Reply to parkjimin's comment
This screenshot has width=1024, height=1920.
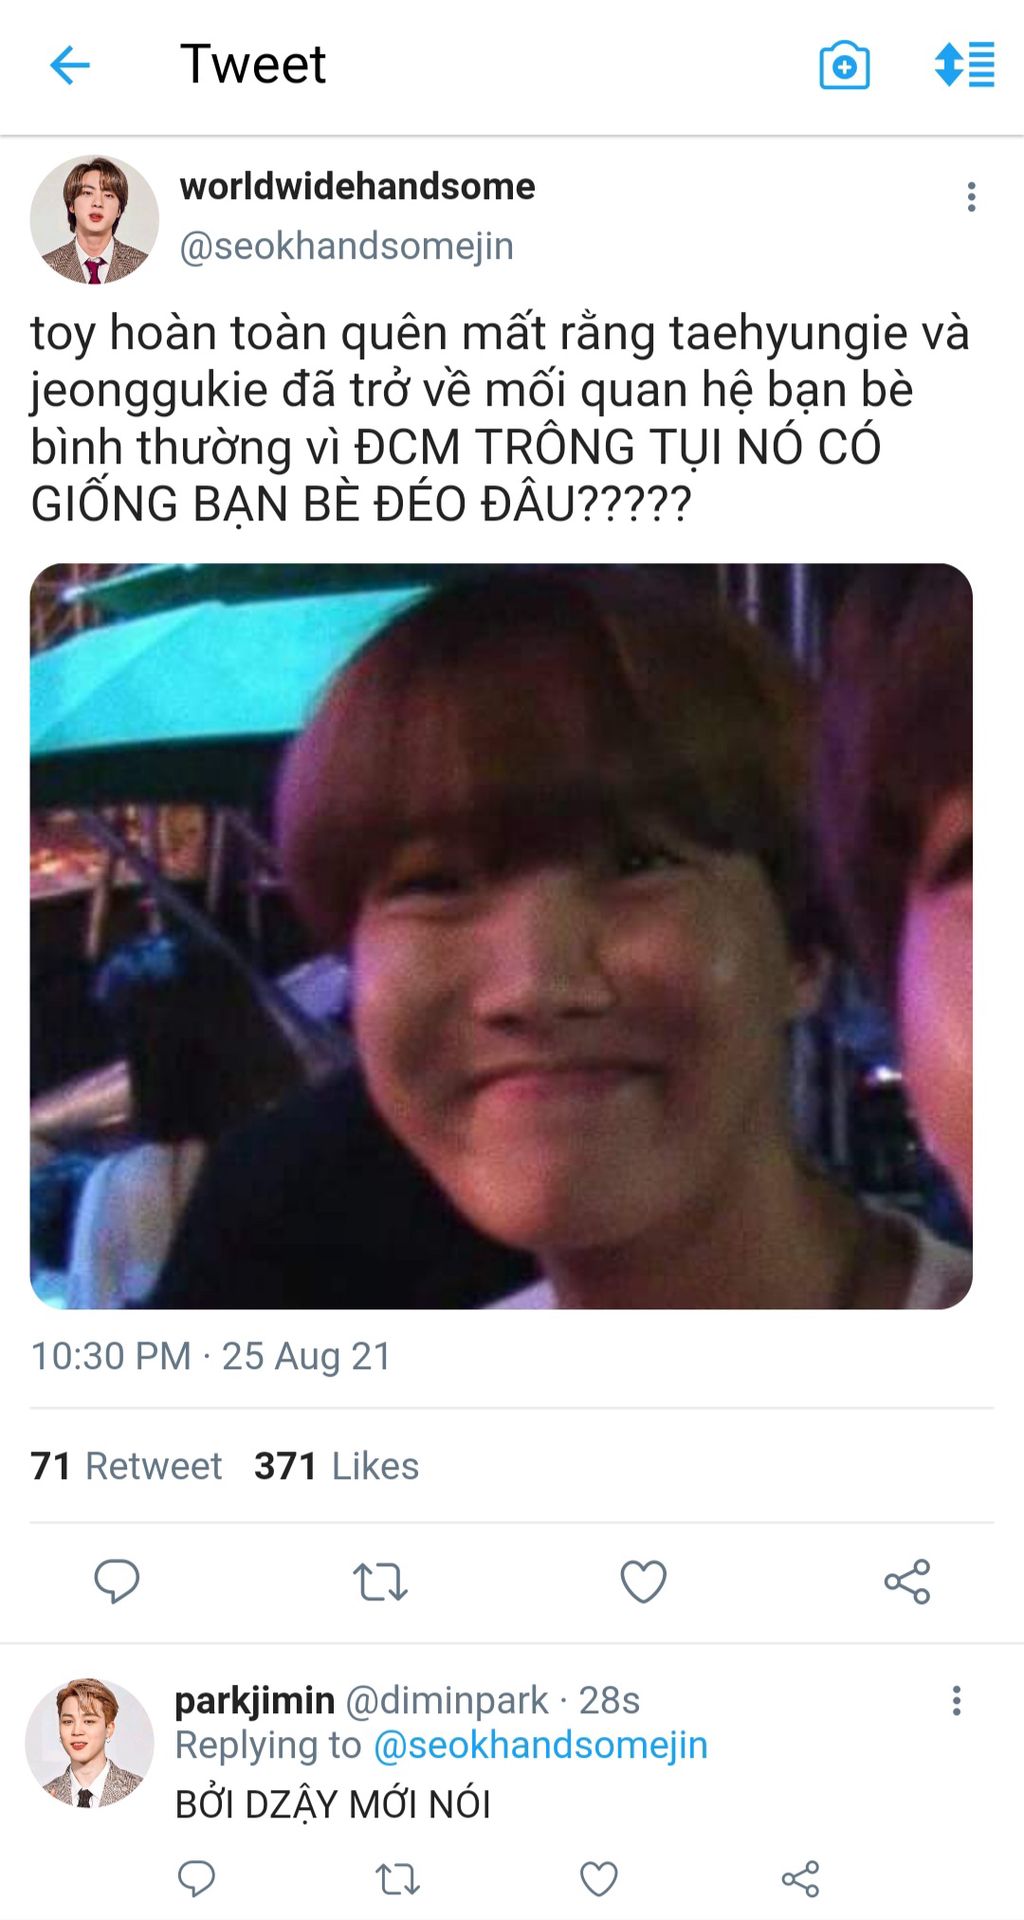196,1879
